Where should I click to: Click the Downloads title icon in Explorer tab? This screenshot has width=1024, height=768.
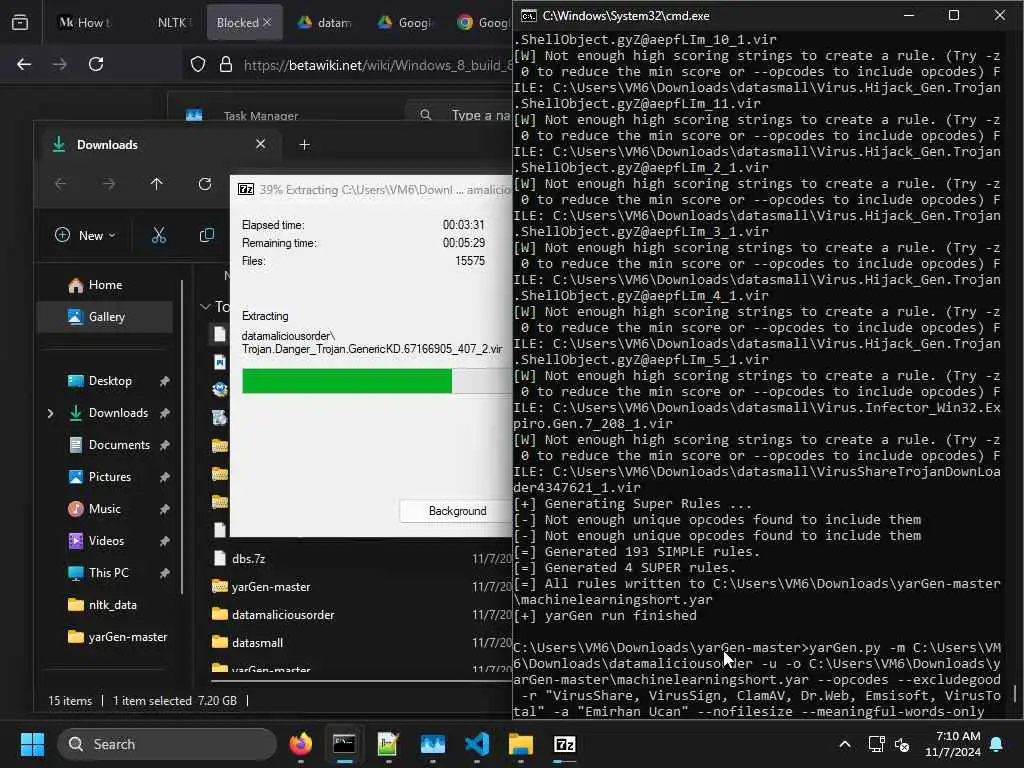[59, 144]
